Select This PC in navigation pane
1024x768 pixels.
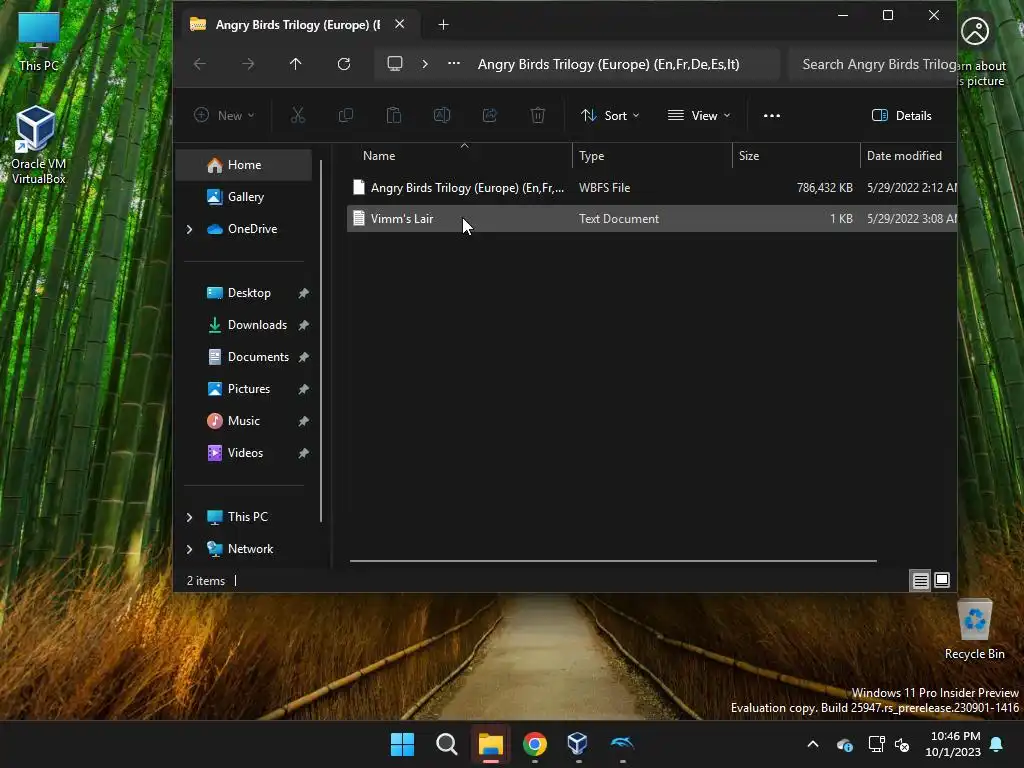point(247,517)
